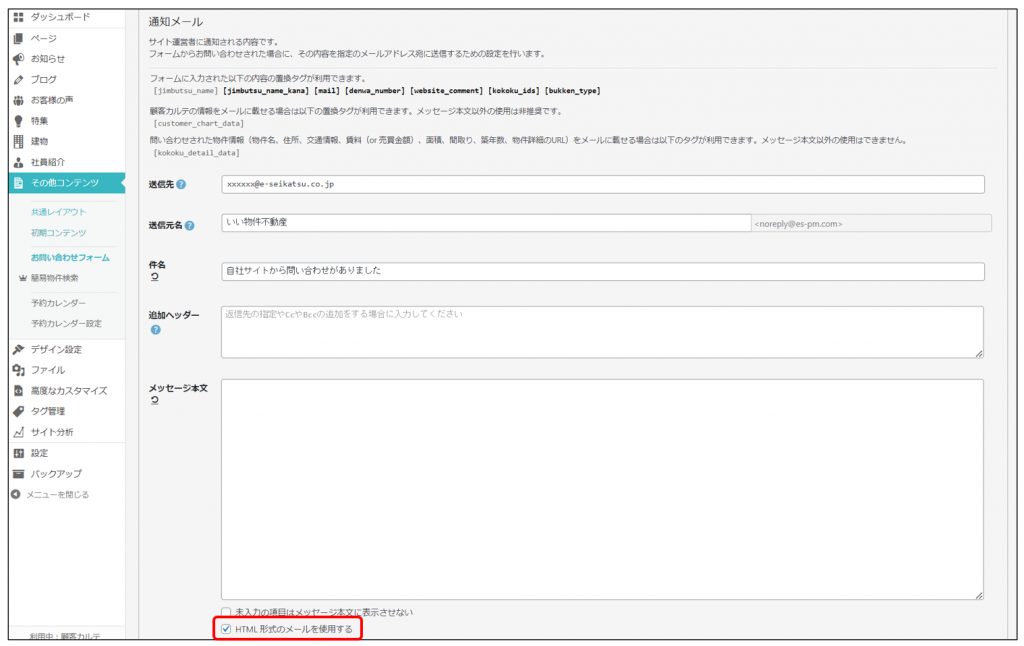Reset the 件名 field with undo icon
This screenshot has height=646, width=1024.
coord(154,277)
